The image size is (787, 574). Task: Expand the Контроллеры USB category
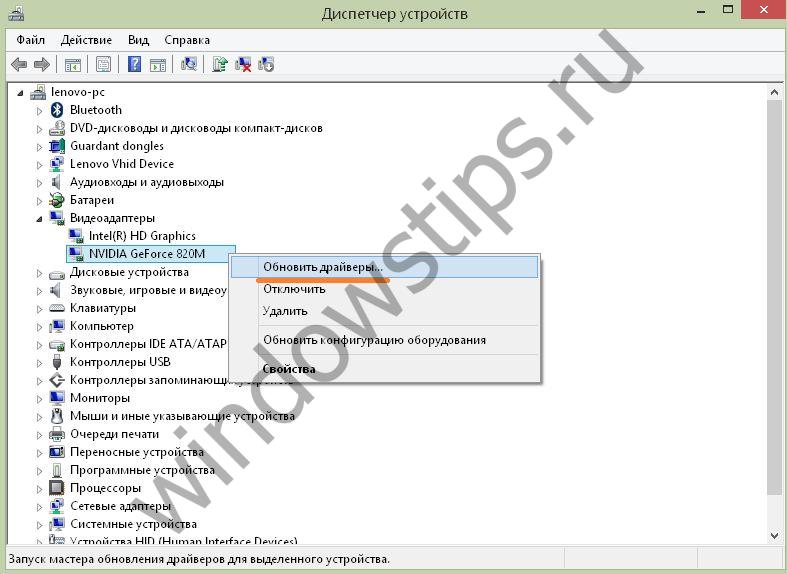coord(39,363)
